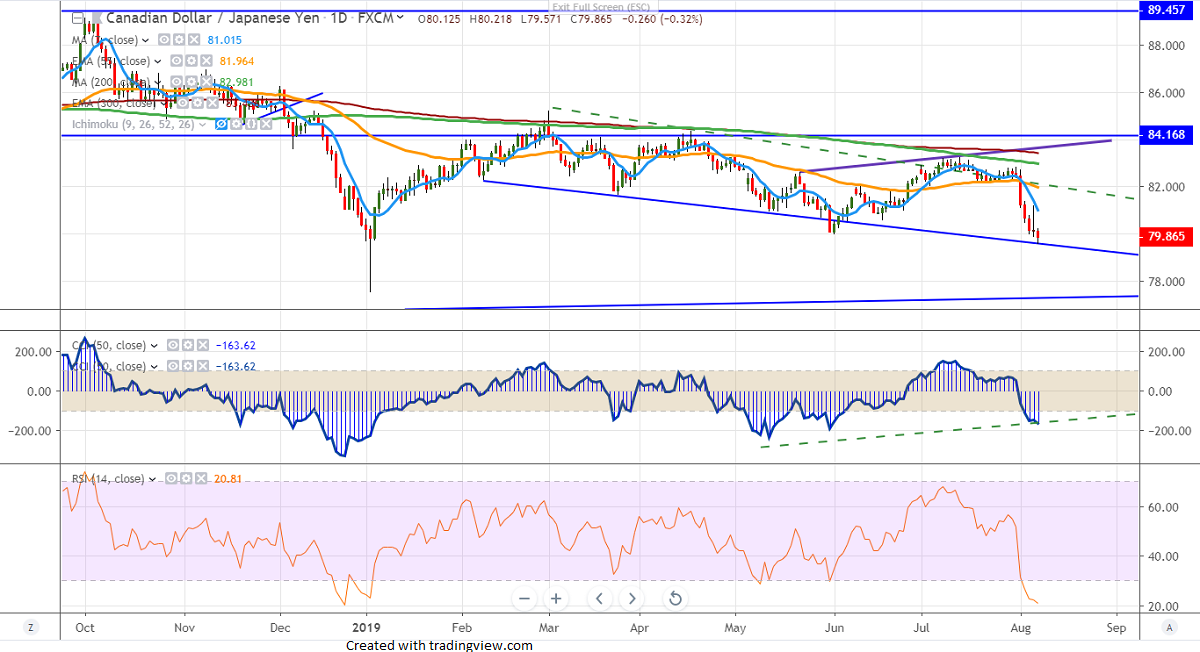Remove the EMA 300 indicator with its X

212,102
